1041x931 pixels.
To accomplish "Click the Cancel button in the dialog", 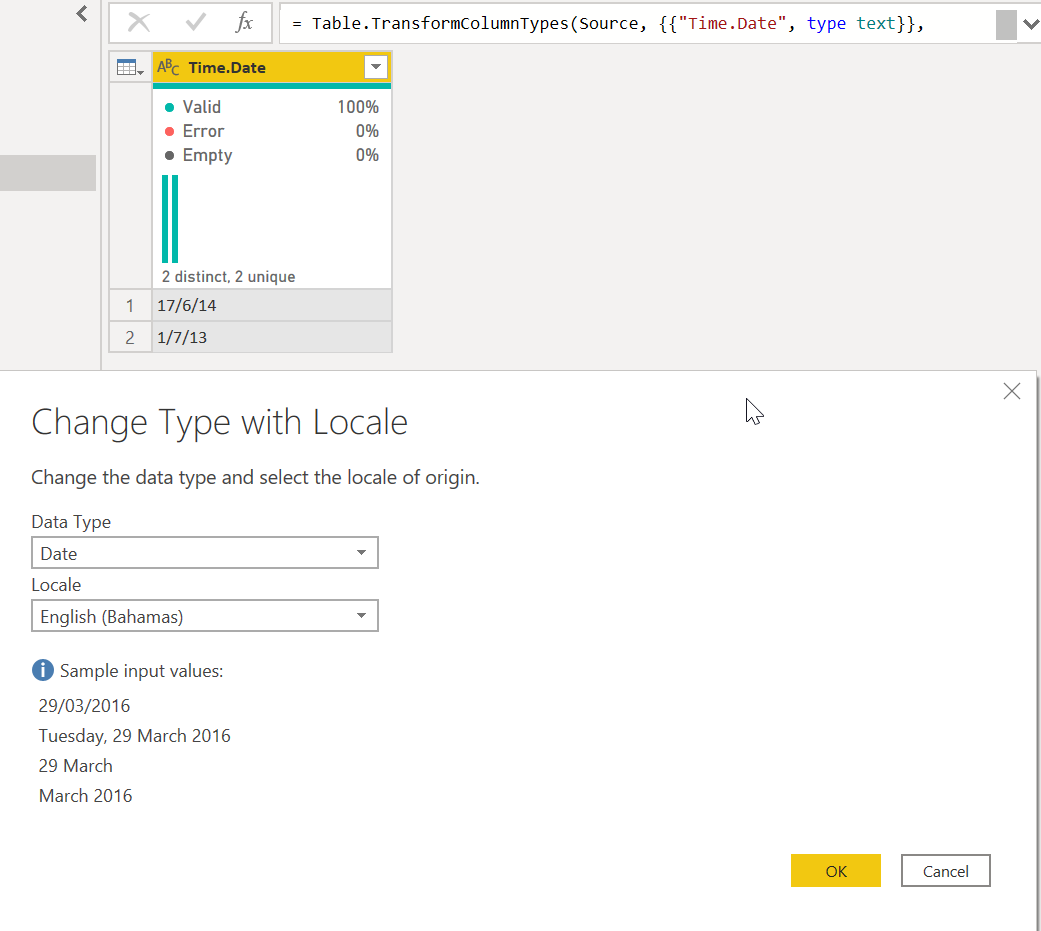I will 945,871.
